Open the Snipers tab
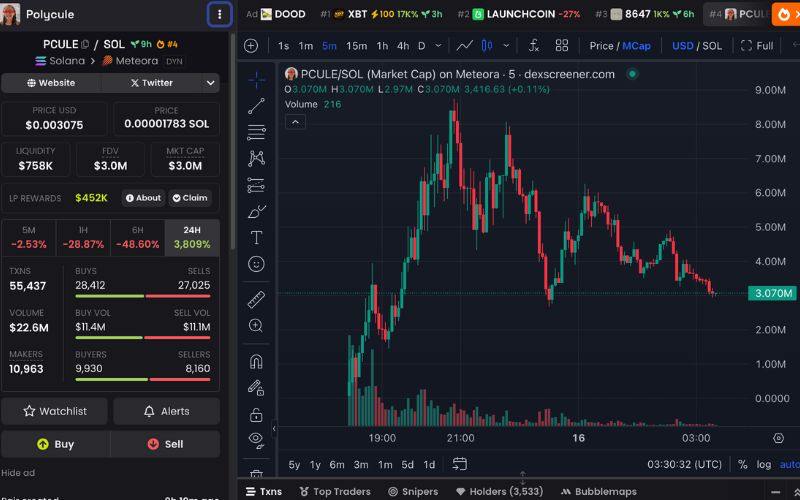Screen dimensions: 800x500 click(413, 491)
